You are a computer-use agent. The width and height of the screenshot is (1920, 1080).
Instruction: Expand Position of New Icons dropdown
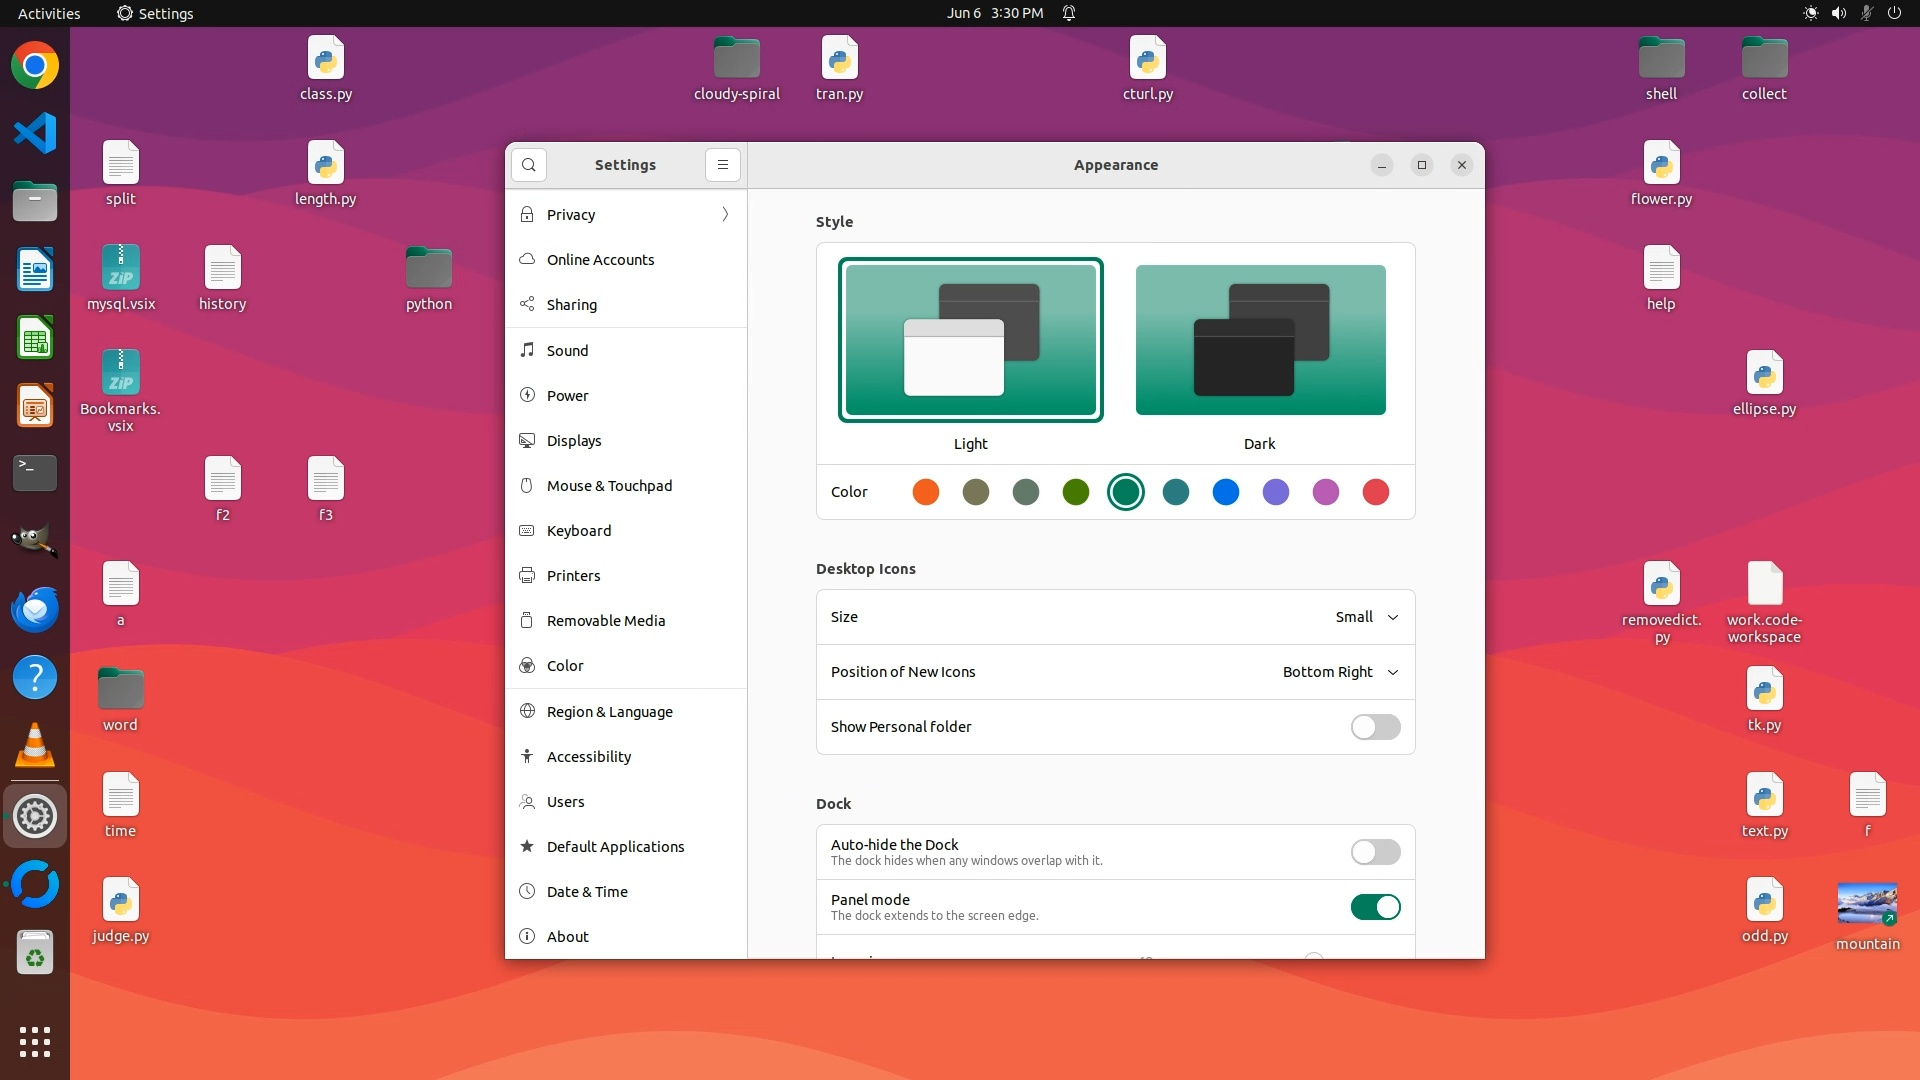coord(1340,672)
